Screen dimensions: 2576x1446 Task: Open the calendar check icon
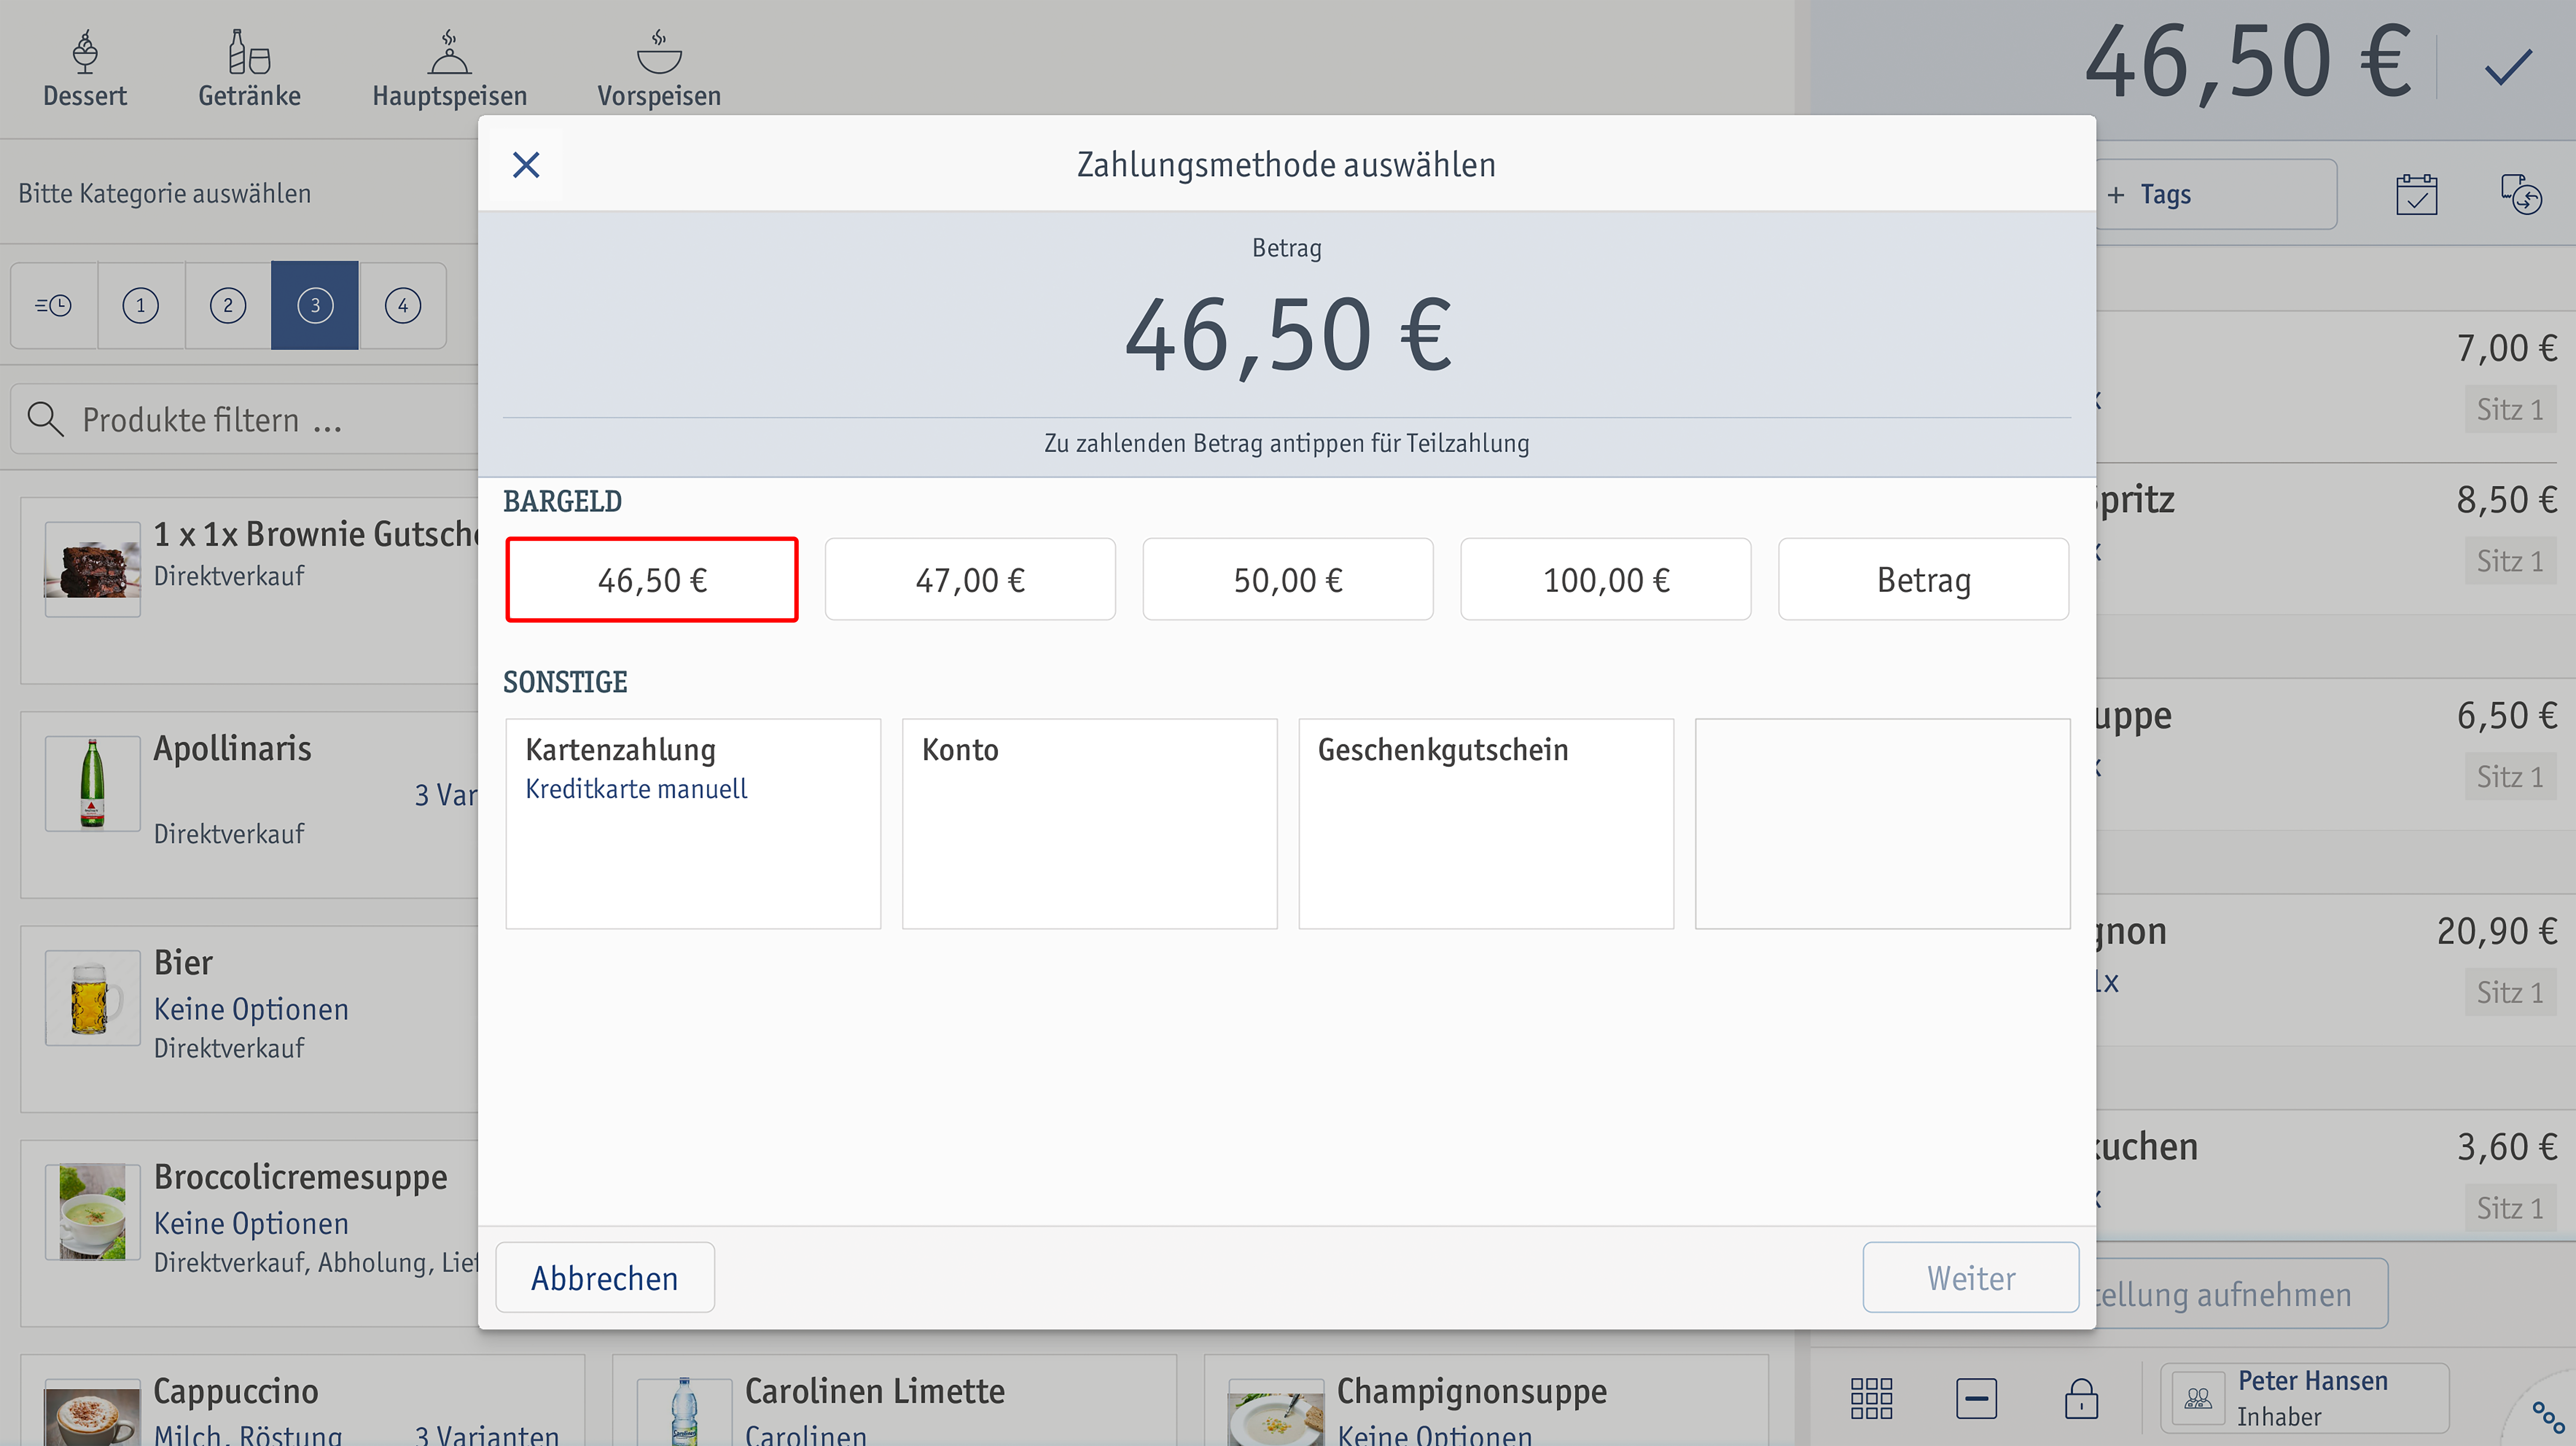pyautogui.click(x=2417, y=194)
